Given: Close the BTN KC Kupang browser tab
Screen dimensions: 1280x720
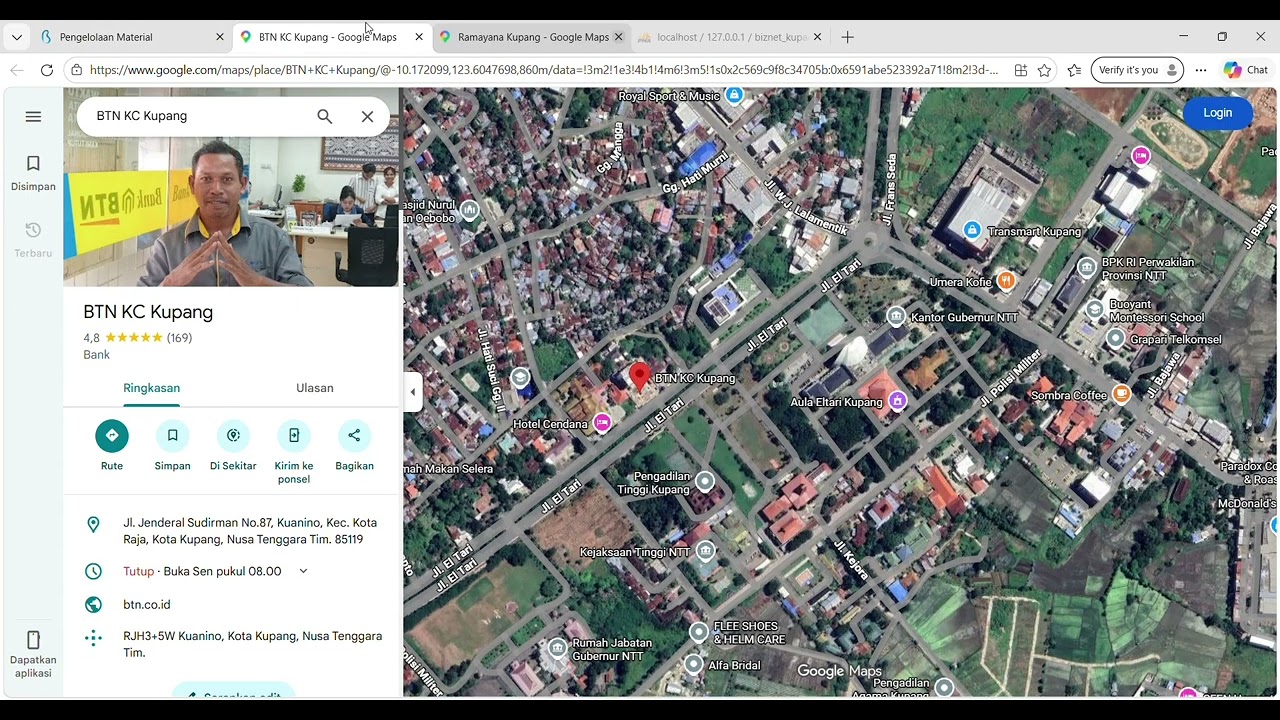Looking at the screenshot, I should 419,37.
